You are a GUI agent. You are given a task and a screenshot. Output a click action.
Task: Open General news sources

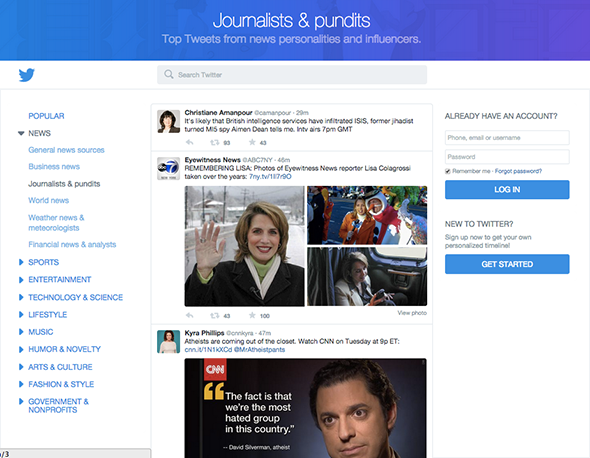(x=66, y=150)
